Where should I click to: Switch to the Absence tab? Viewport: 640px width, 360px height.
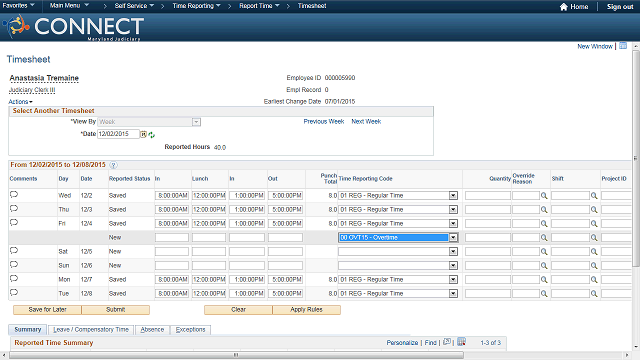coord(152,330)
